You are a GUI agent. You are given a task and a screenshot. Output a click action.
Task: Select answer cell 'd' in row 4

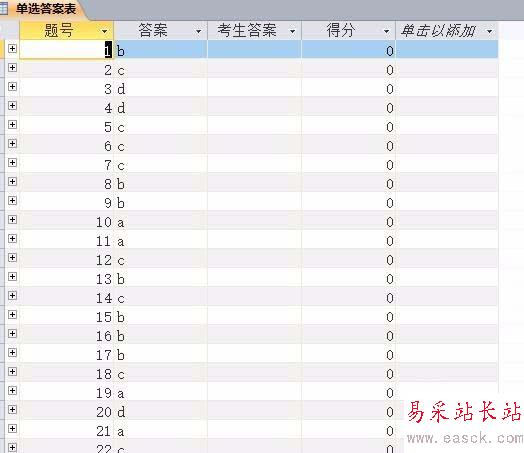click(161, 107)
